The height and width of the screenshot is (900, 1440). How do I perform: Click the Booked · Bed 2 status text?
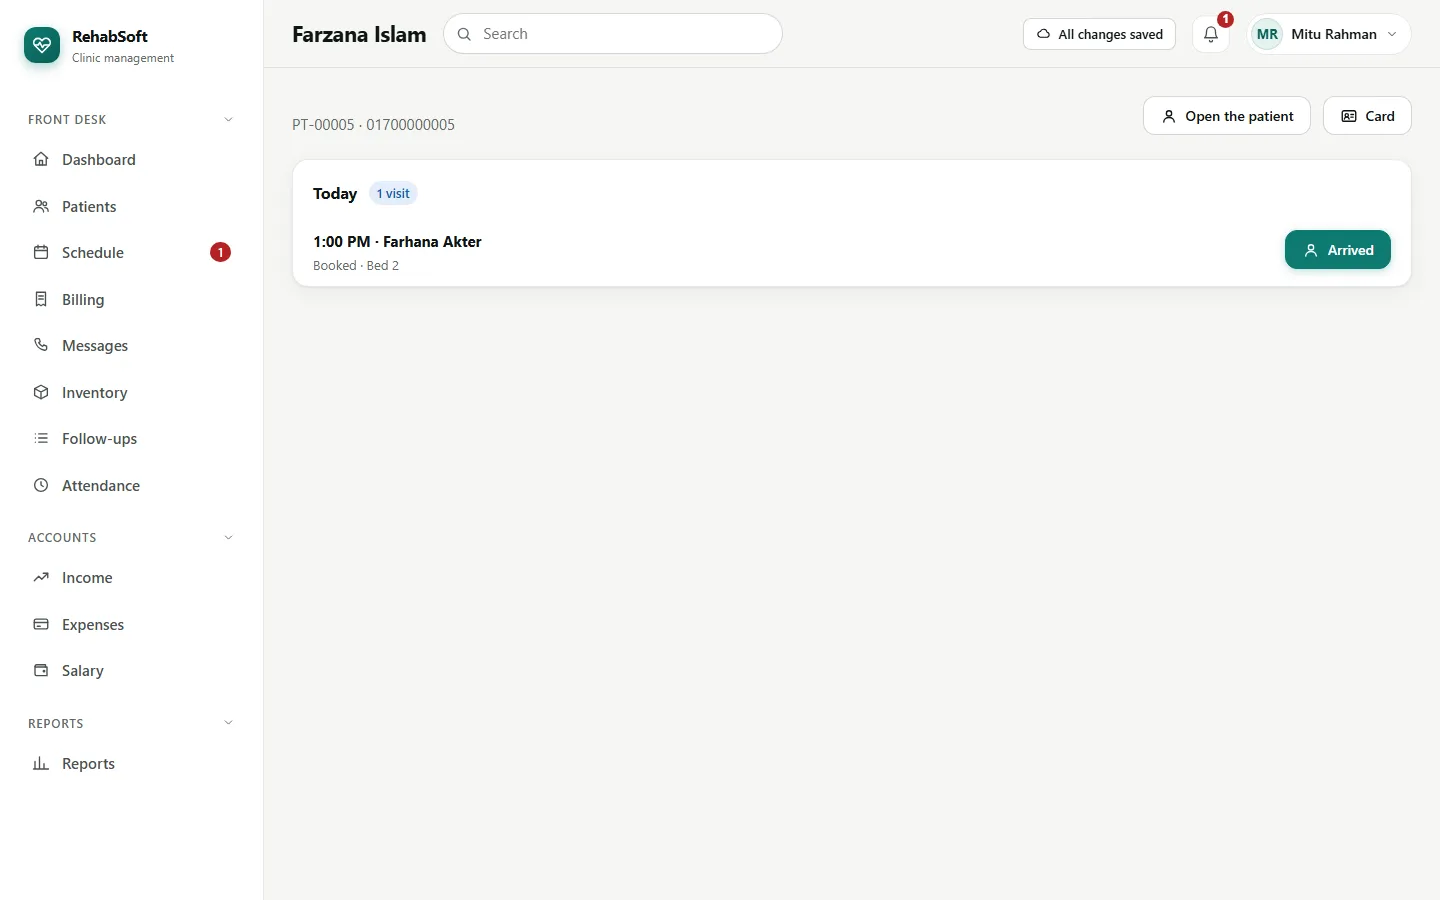(356, 266)
